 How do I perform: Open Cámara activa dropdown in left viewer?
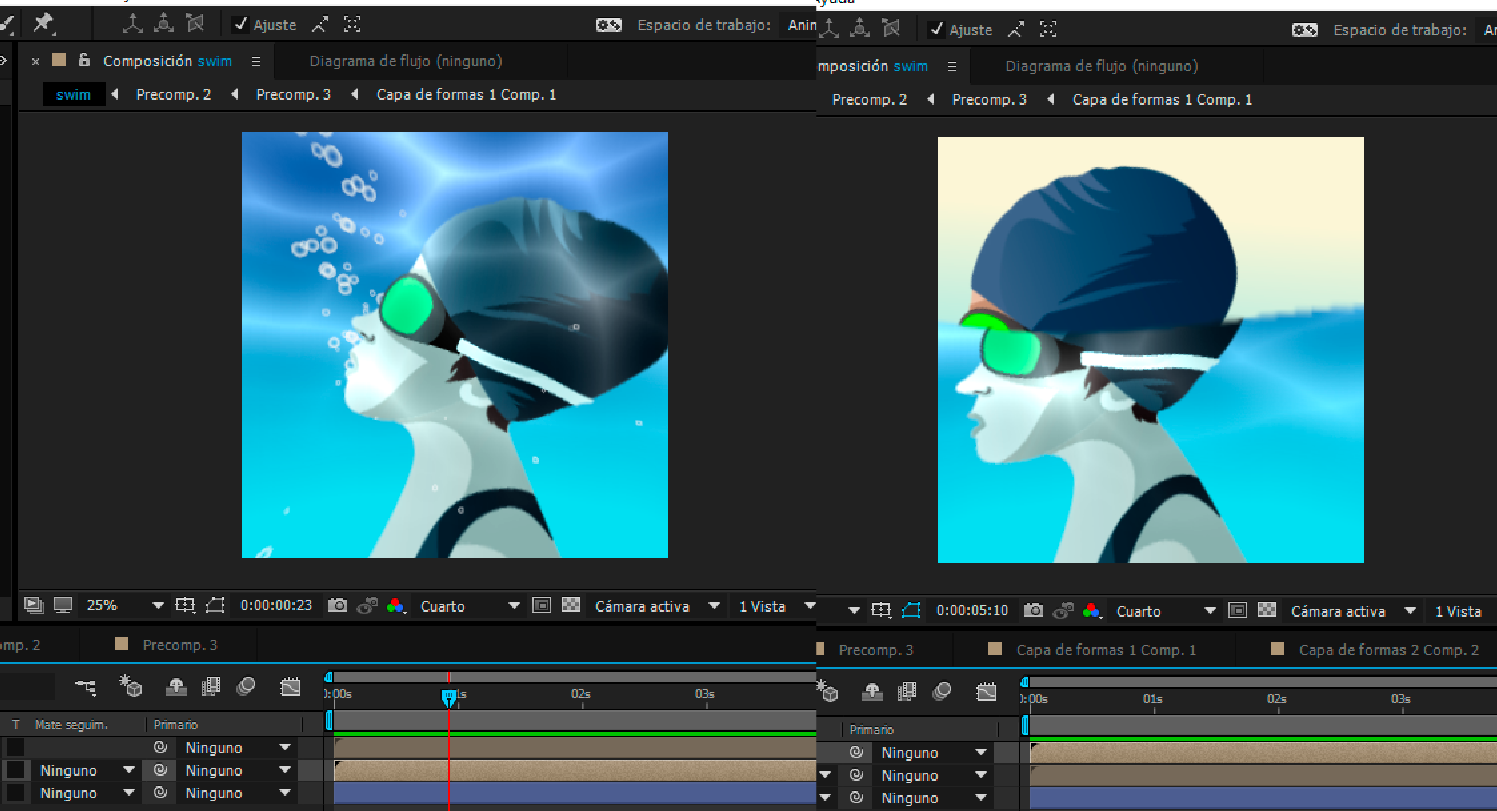tap(657, 606)
